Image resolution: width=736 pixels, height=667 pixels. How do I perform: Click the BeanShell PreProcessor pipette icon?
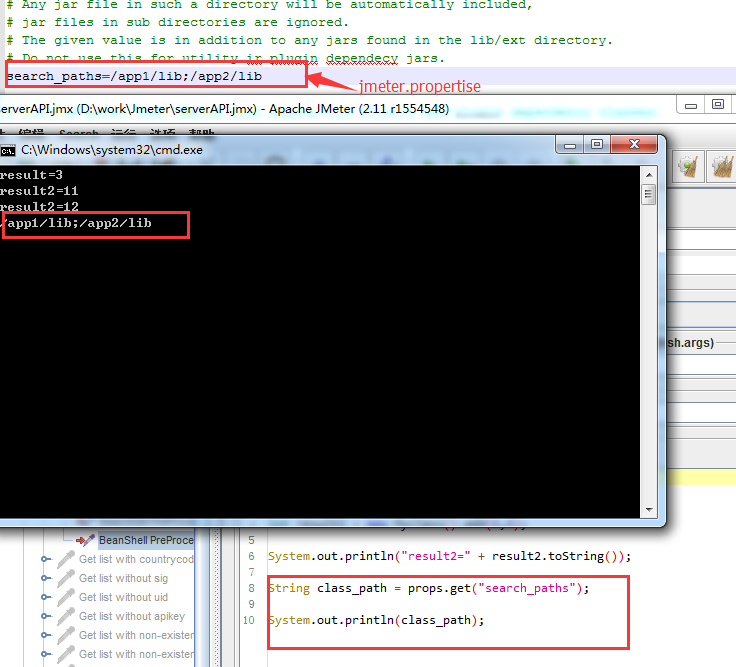tap(85, 540)
